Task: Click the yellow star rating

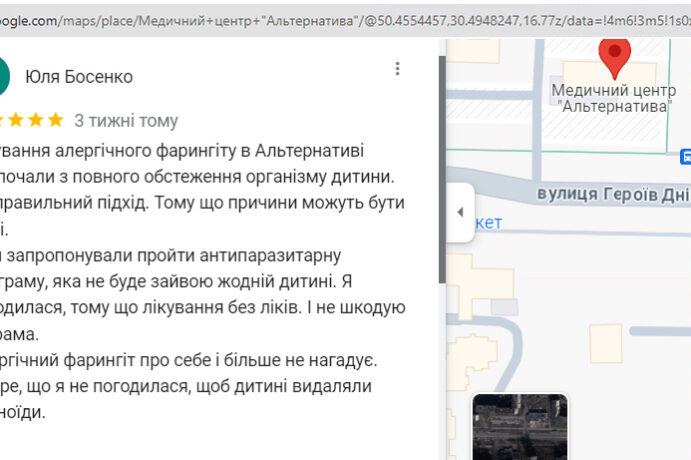Action: point(32,121)
